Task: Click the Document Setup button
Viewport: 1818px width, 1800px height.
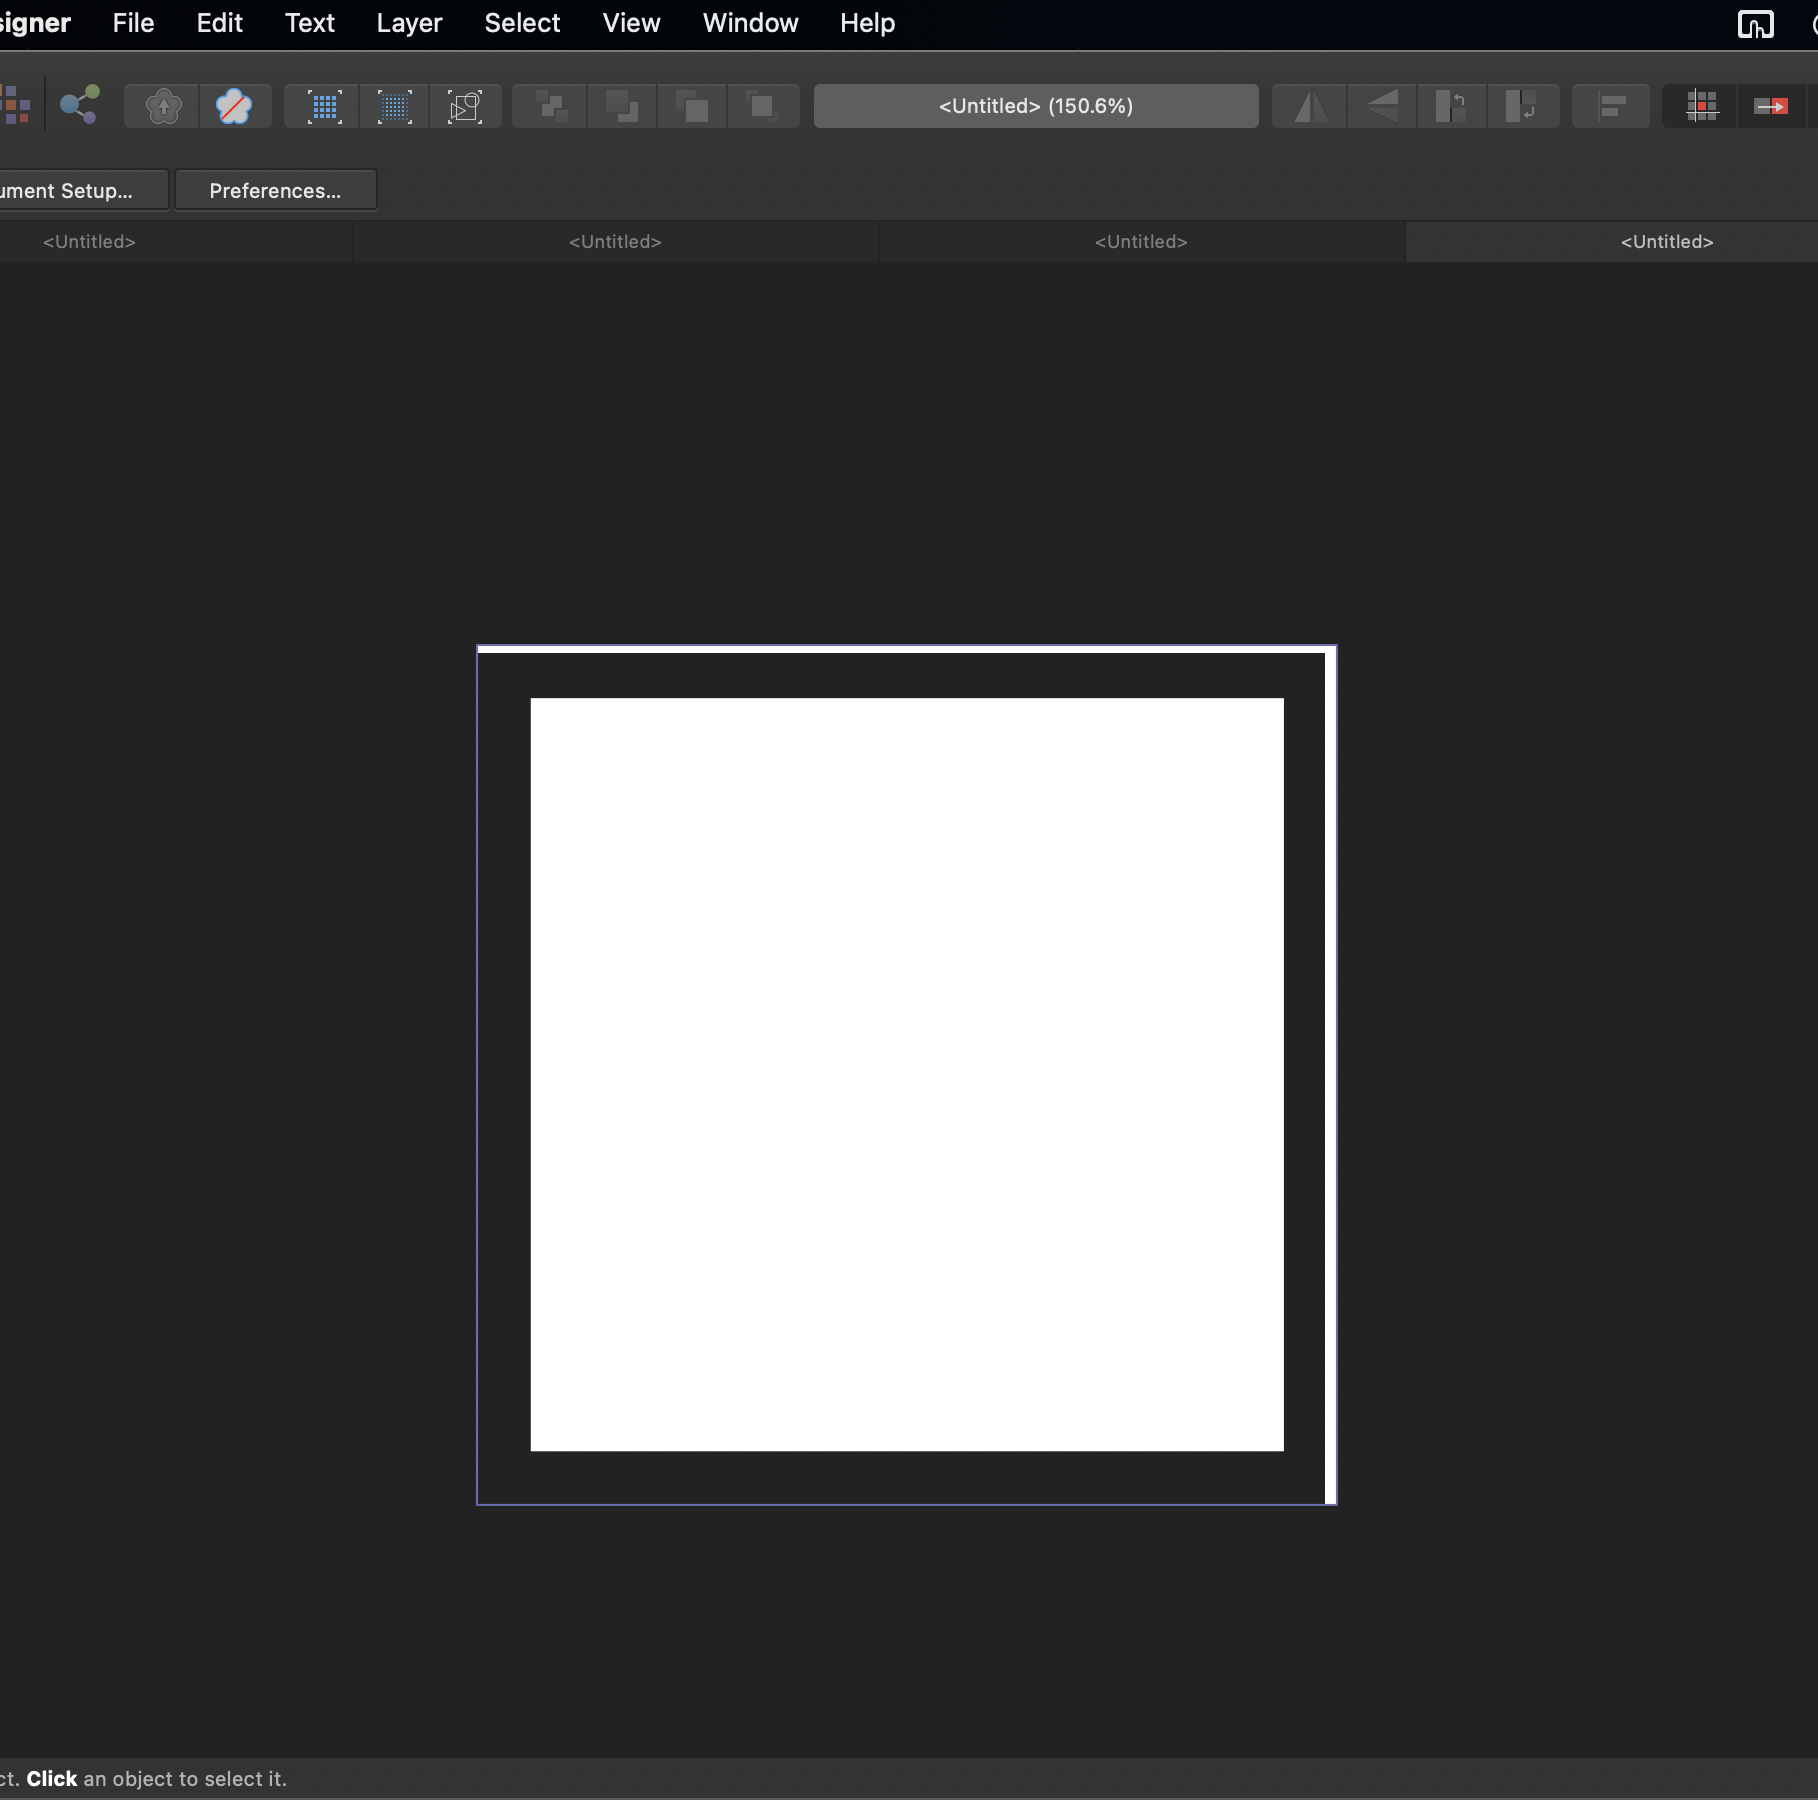Action: pos(83,190)
